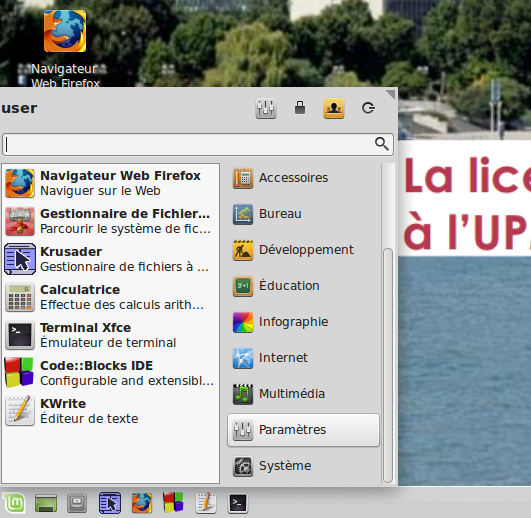531x518 pixels.
Task: Click the show desktop icon in panel
Action: 46,503
